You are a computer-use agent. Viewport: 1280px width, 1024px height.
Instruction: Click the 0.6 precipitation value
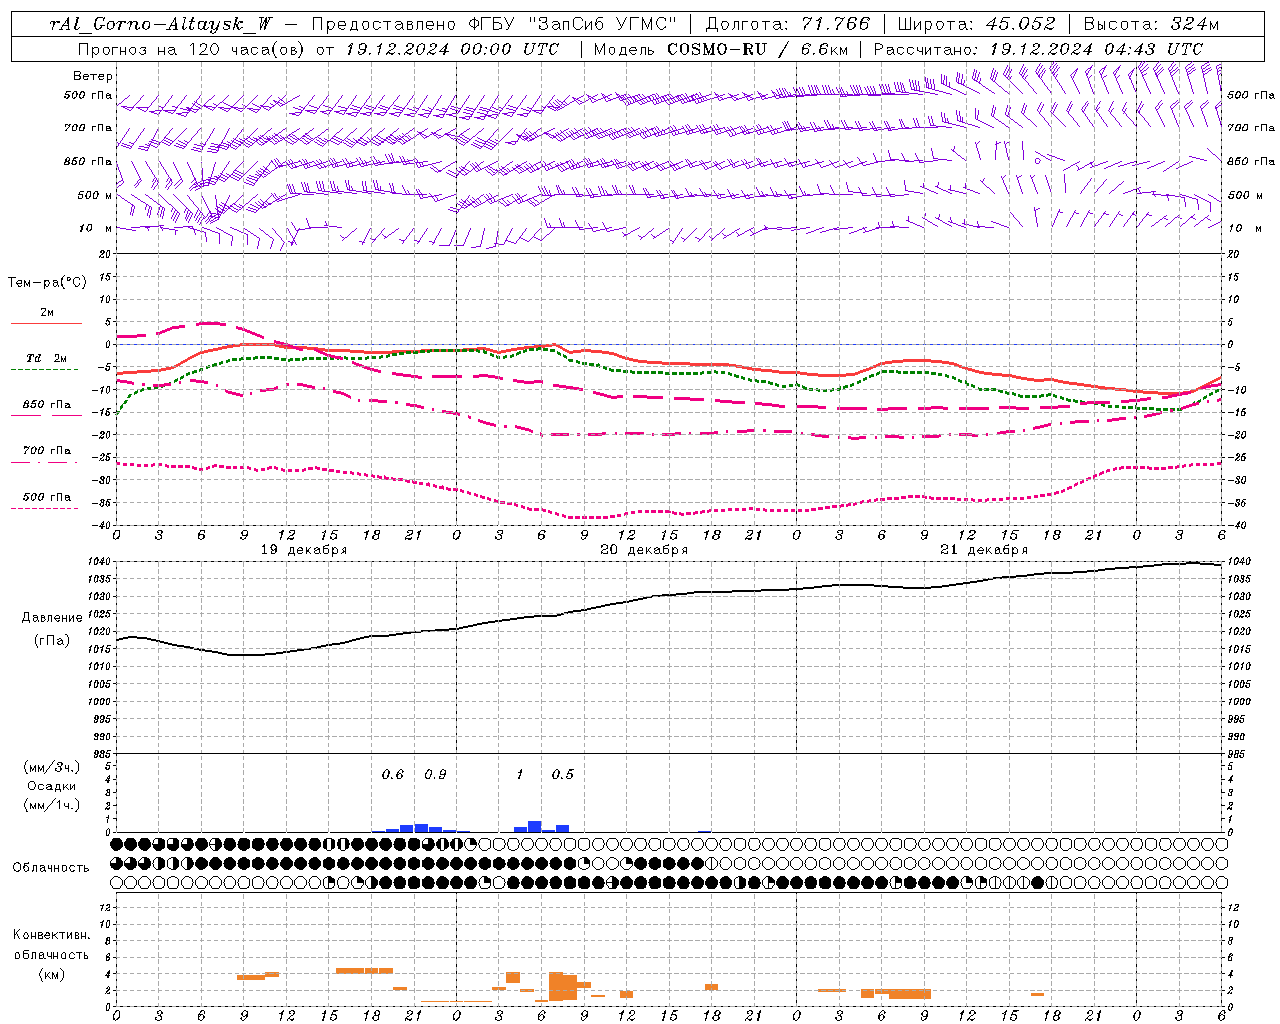coord(393,774)
